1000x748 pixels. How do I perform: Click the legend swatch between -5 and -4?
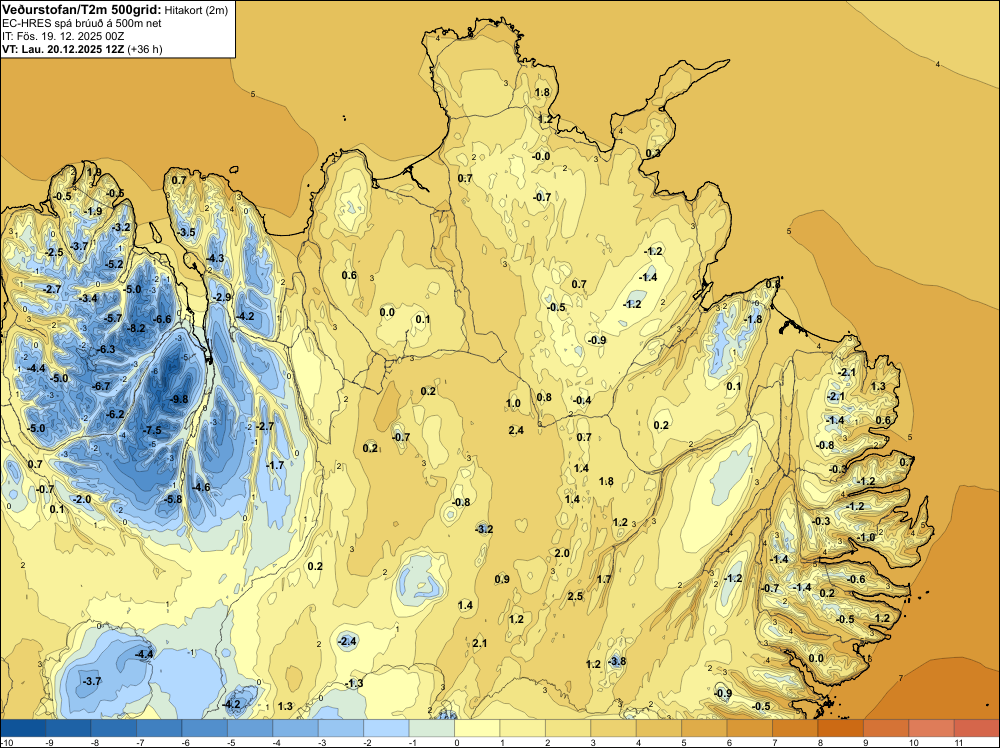[x=250, y=728]
